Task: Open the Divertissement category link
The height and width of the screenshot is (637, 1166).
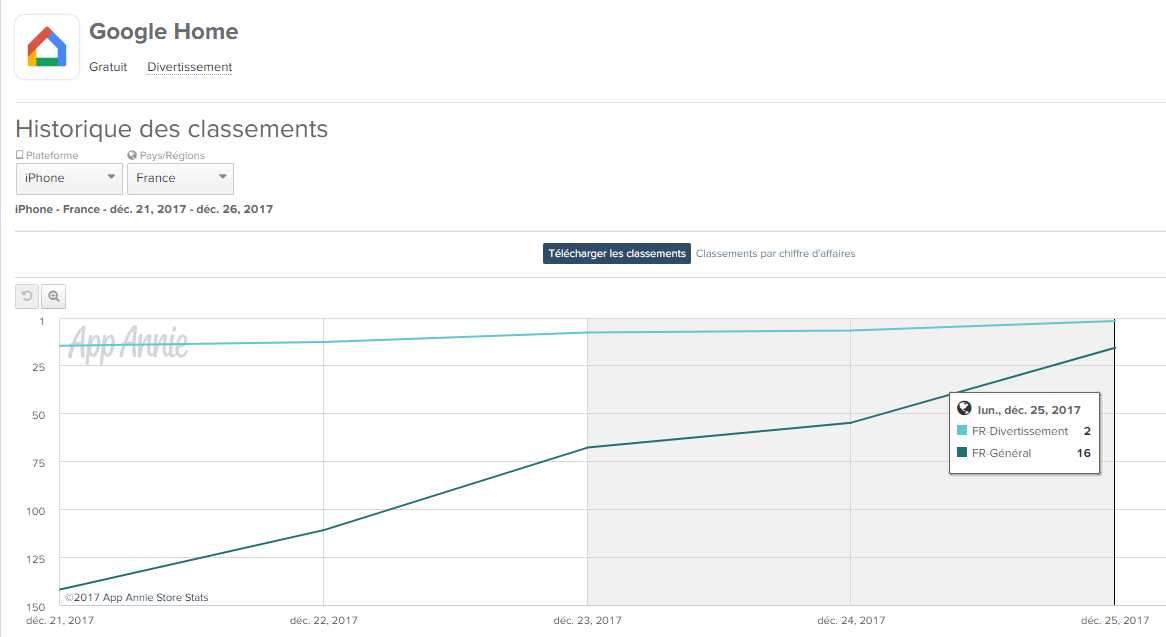Action: pyautogui.click(x=190, y=67)
